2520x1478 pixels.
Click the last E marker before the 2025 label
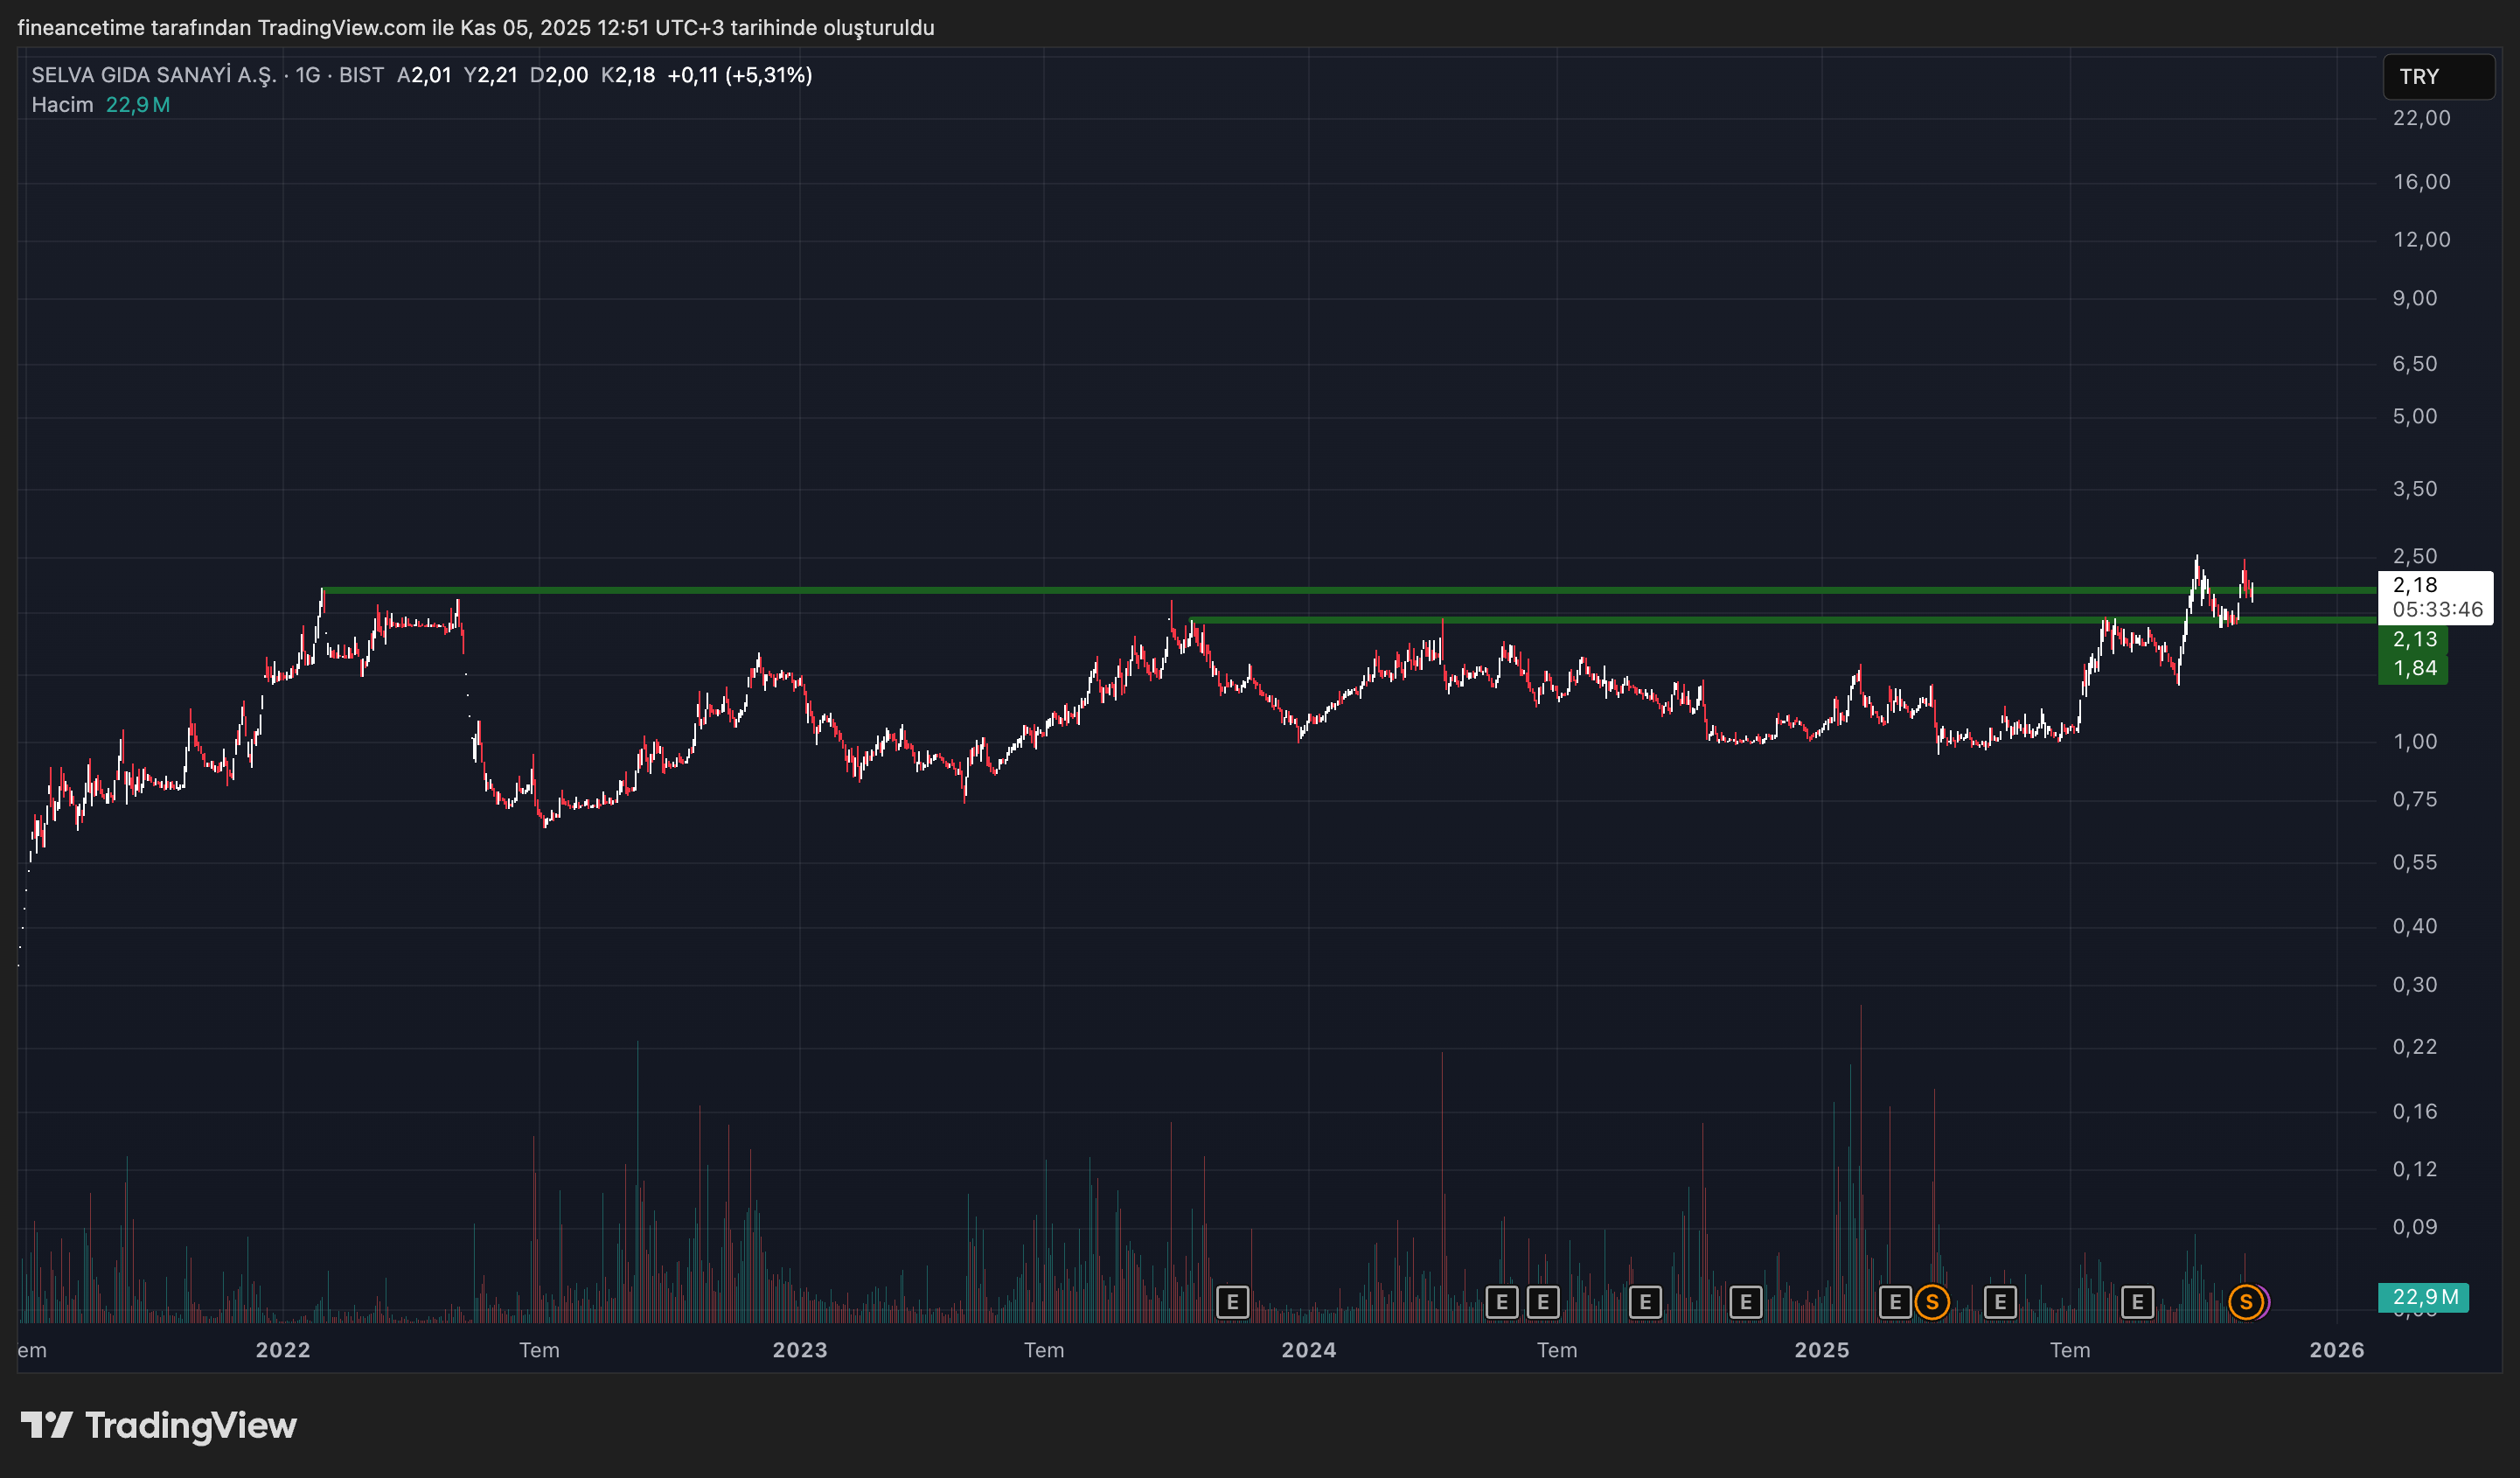[1745, 1302]
